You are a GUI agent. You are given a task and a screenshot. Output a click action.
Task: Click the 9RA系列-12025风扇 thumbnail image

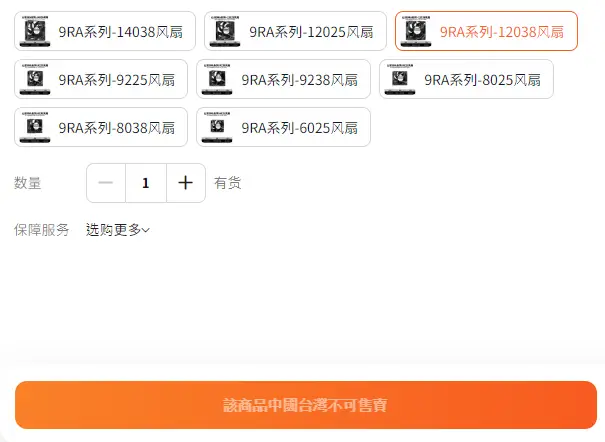click(x=225, y=31)
